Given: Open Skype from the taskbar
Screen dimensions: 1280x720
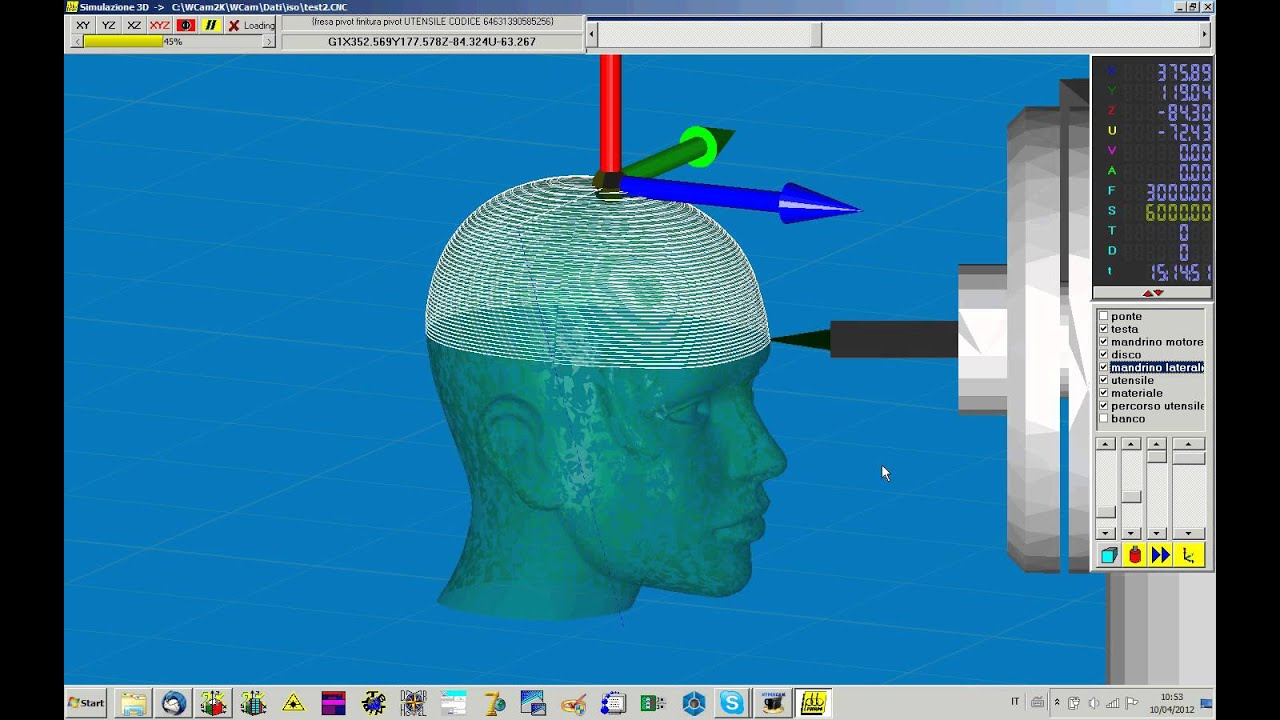Looking at the screenshot, I should click(x=733, y=703).
